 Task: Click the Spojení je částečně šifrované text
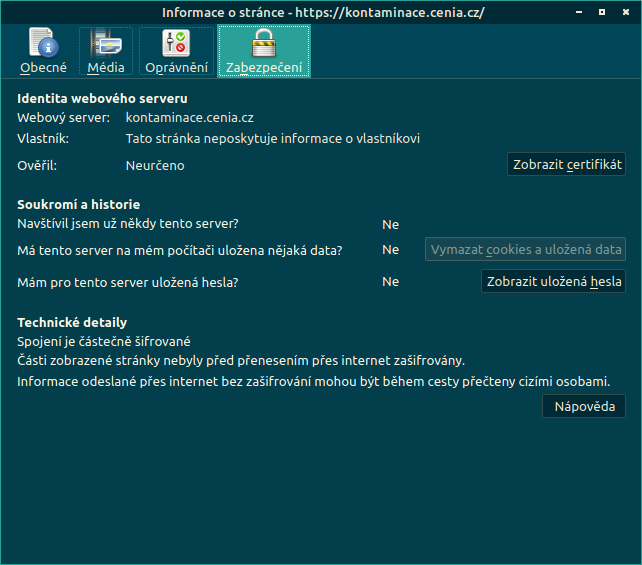(x=104, y=341)
